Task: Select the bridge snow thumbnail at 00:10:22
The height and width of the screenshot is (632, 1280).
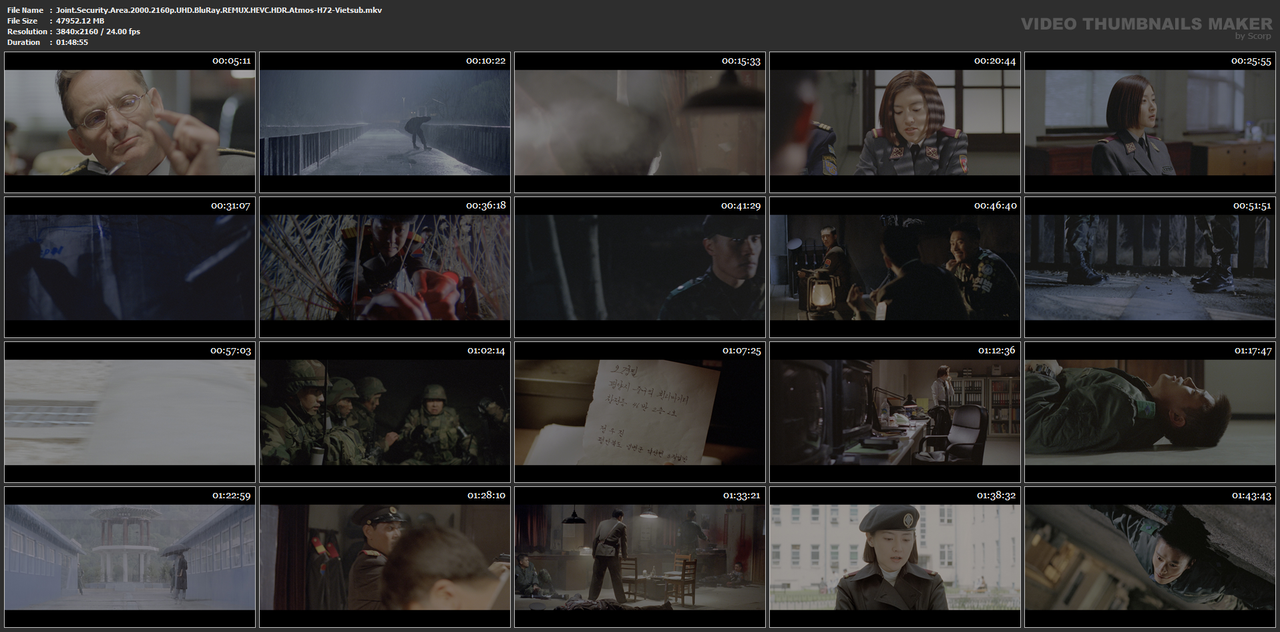Action: tap(385, 122)
